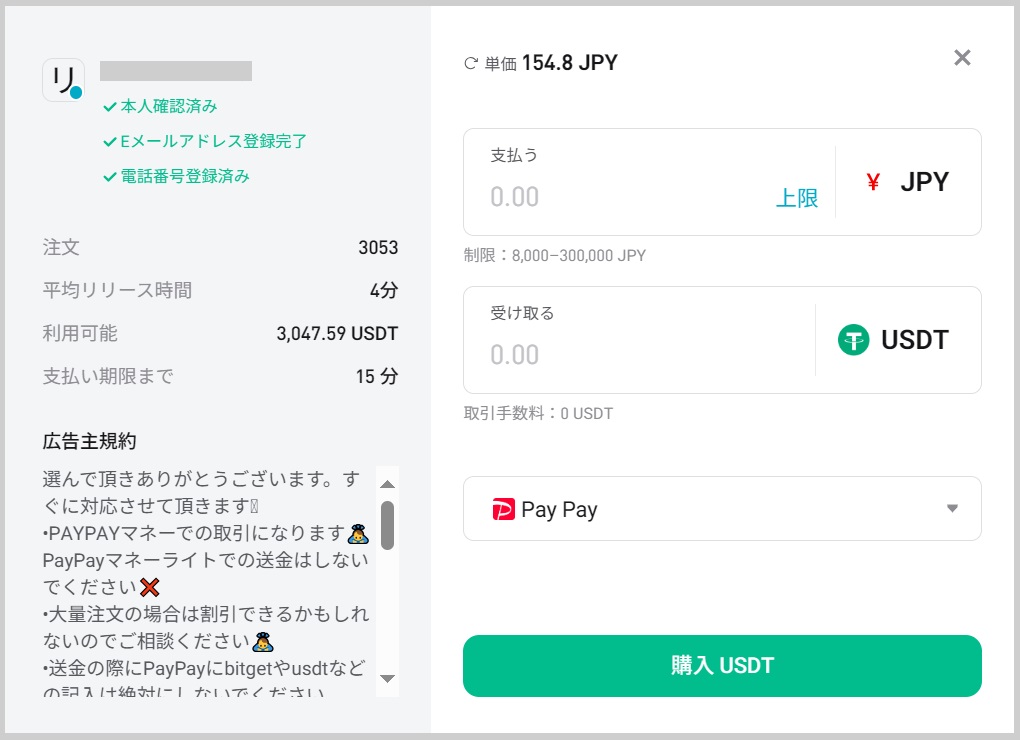Click the JPY currency label
Viewport: 1020px width, 740px height.
[x=924, y=182]
